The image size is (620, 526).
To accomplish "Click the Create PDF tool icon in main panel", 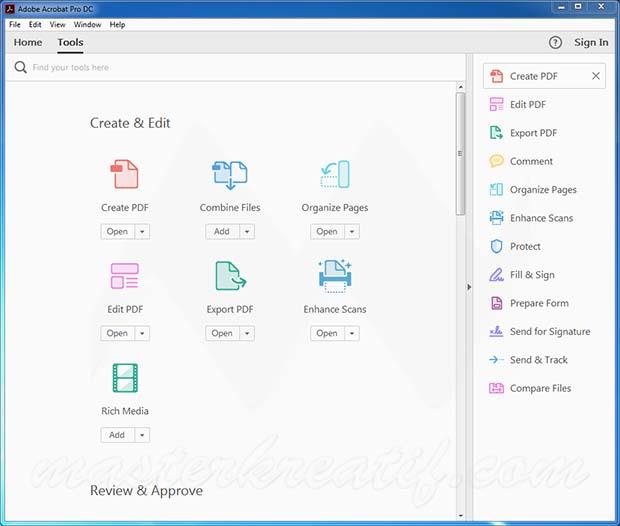I will pos(124,174).
